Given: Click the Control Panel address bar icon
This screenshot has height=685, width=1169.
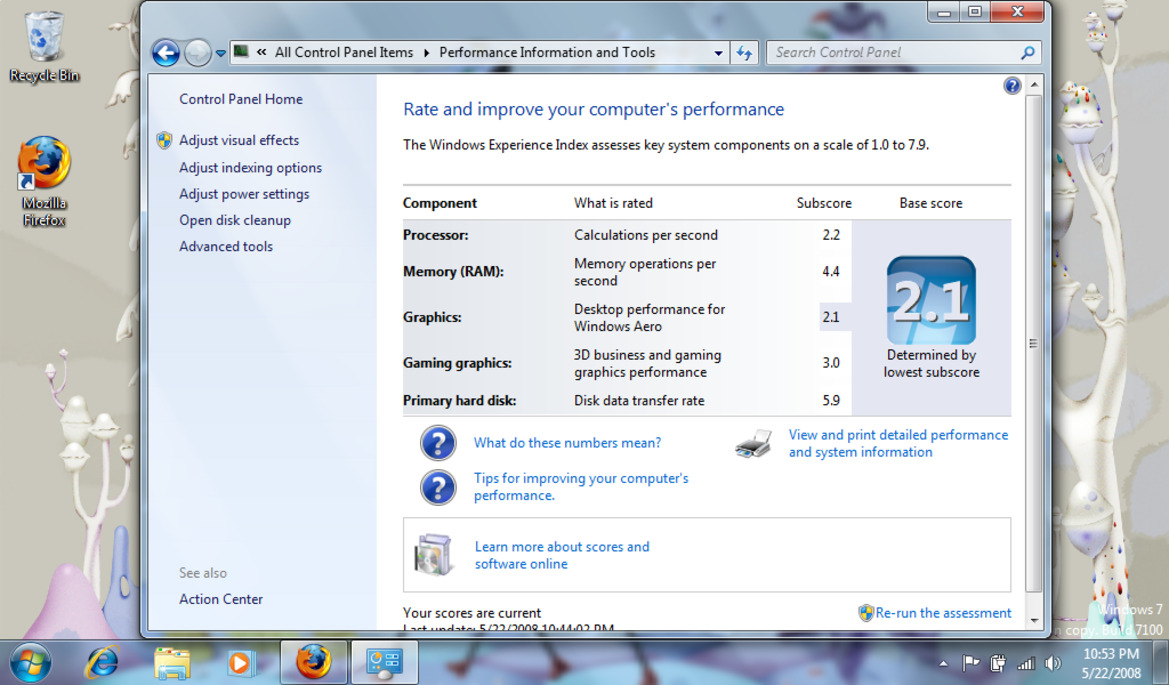Looking at the screenshot, I should (241, 51).
